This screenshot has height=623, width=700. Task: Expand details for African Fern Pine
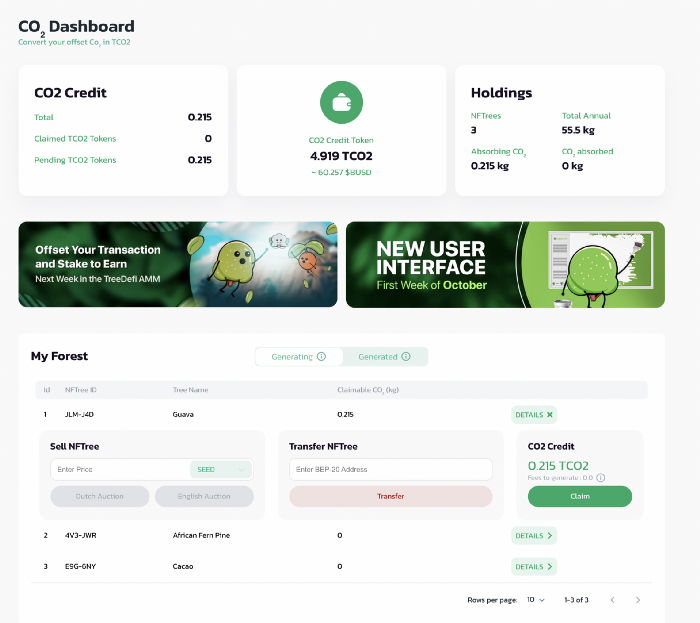click(534, 536)
